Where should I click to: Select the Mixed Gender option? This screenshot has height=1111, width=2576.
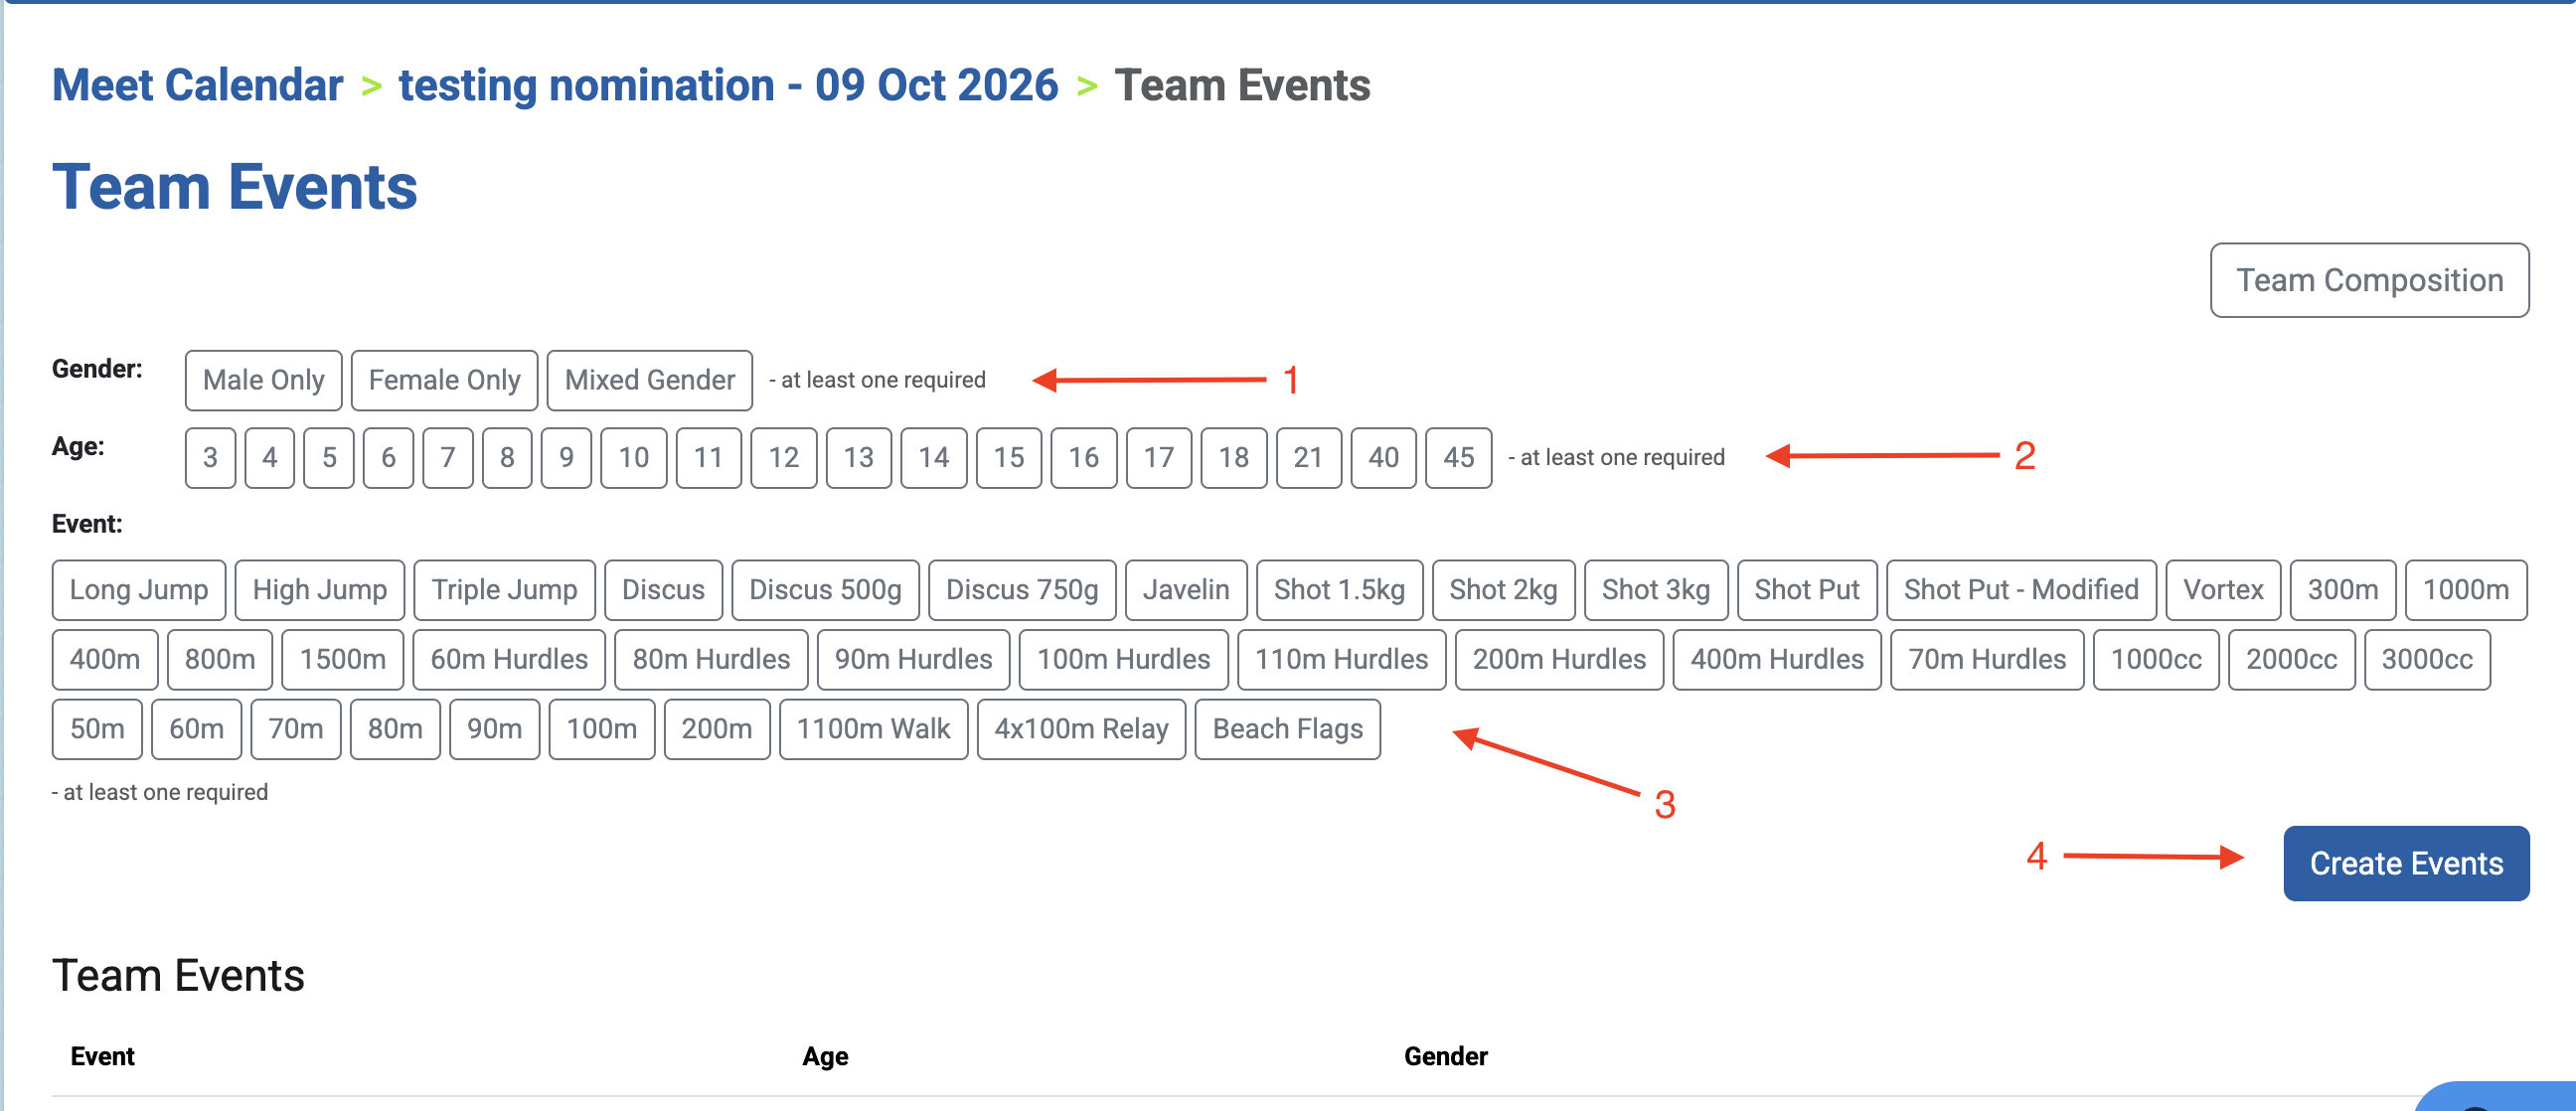649,380
